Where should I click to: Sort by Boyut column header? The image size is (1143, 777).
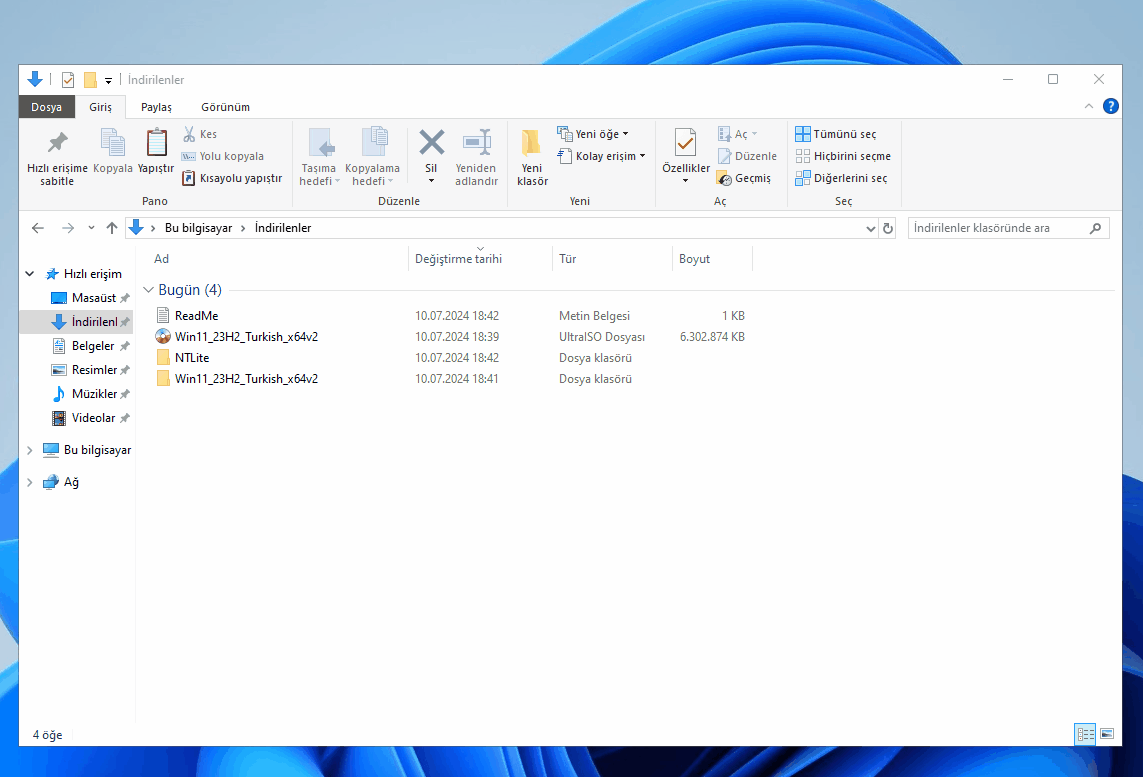click(x=712, y=259)
